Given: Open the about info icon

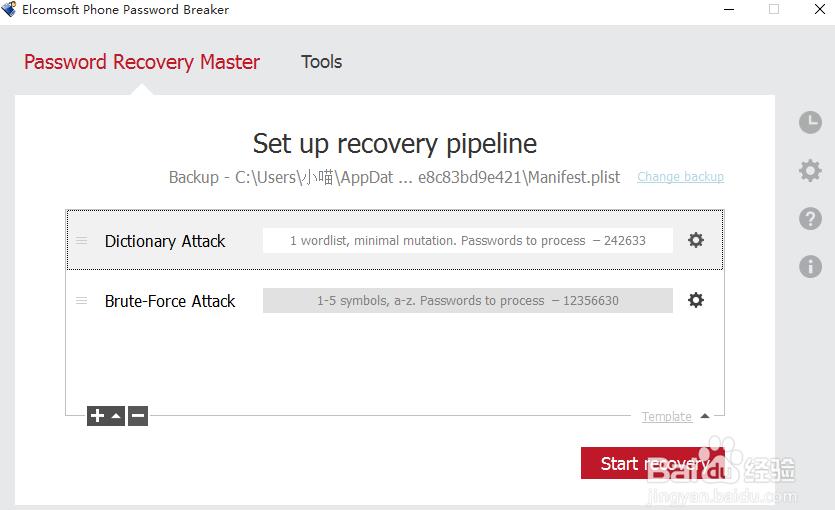Looking at the screenshot, I should click(x=810, y=266).
